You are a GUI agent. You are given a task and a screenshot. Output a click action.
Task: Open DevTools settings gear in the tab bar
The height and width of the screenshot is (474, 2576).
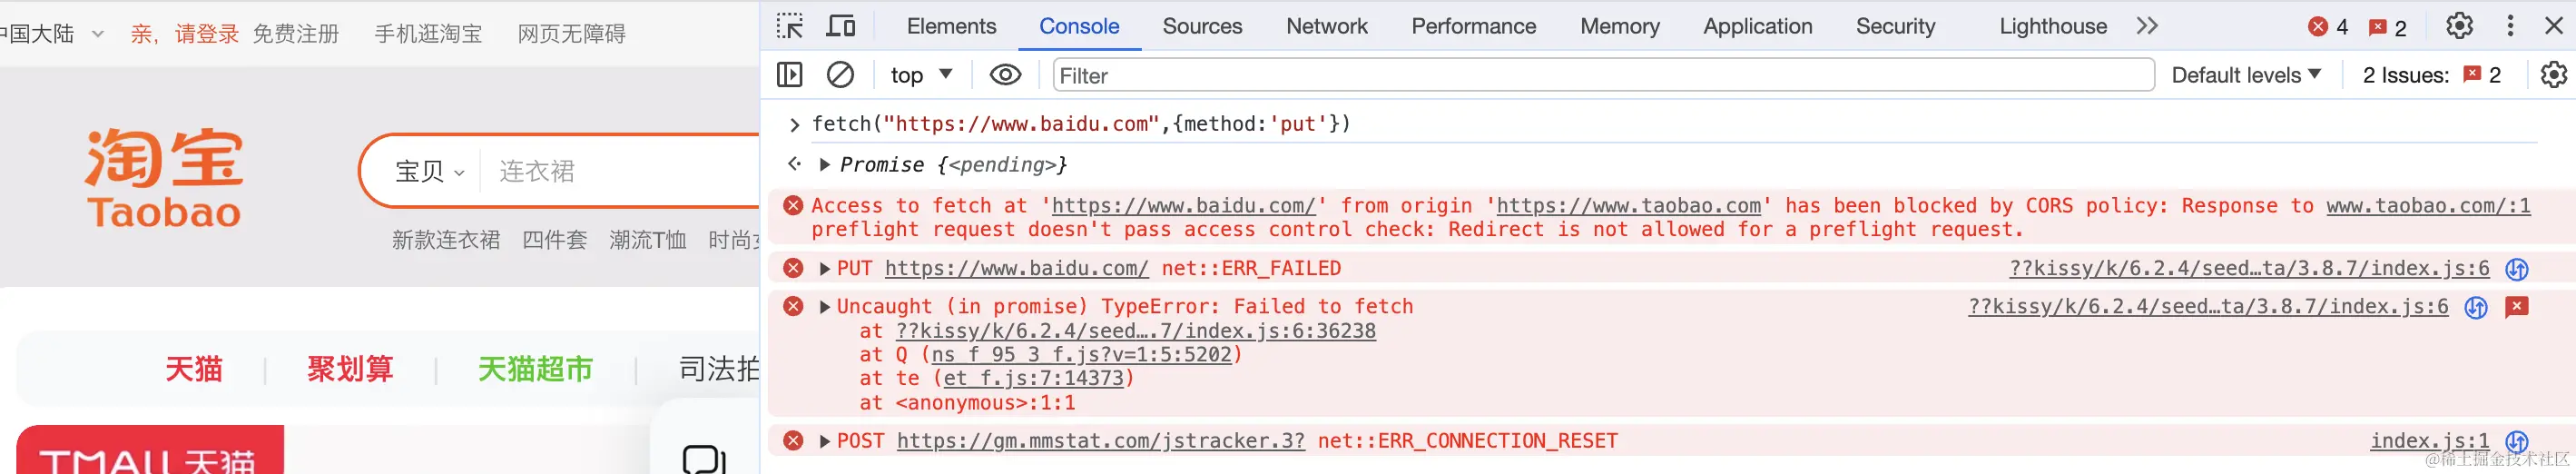pos(2459,26)
